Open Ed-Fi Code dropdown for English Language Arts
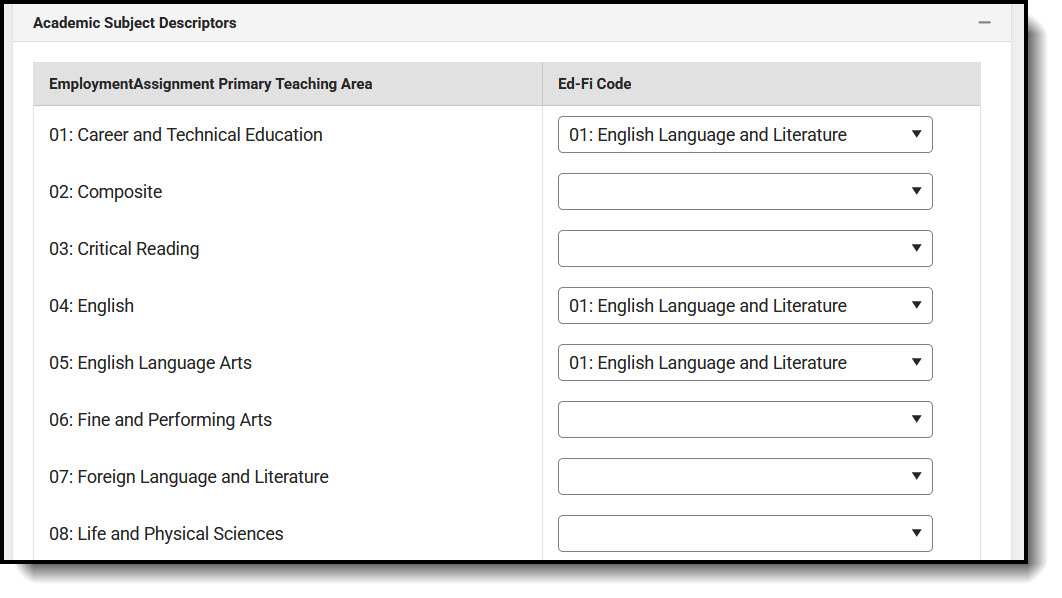This screenshot has height=598, width=1062. click(744, 363)
